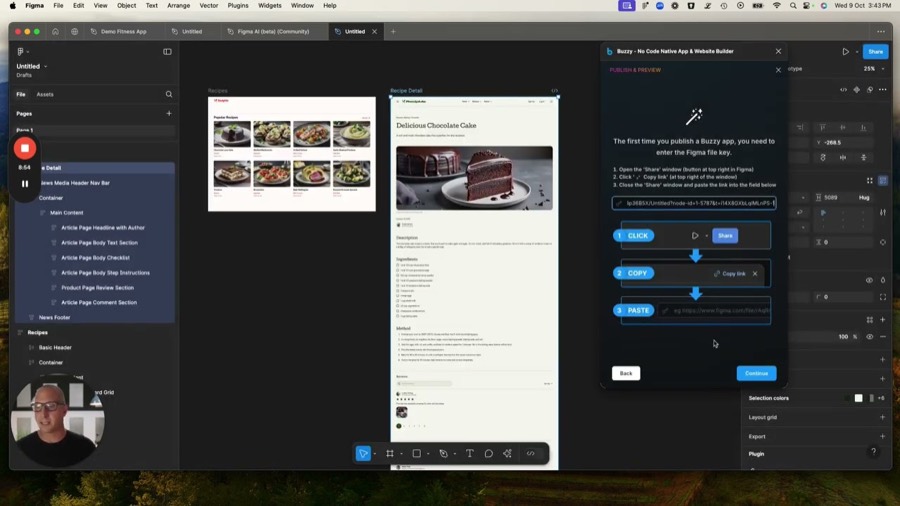This screenshot has height=506, width=900.
Task: Switch to Assets tab in left panel
Action: [x=45, y=95]
